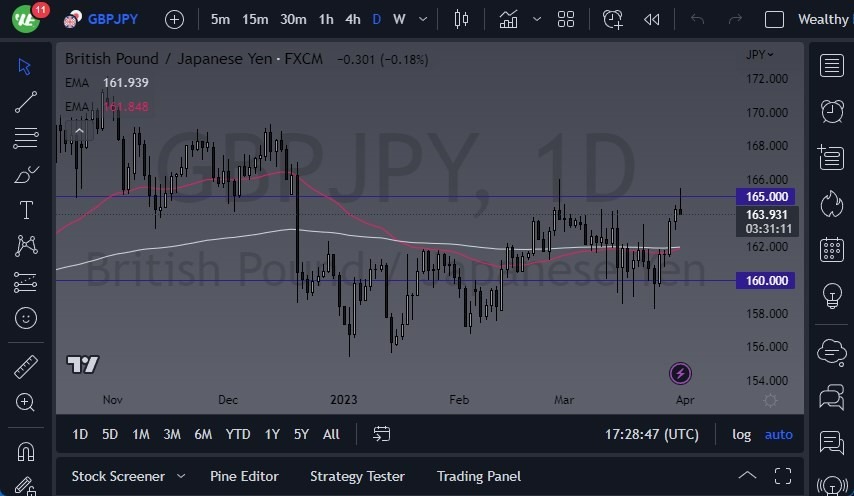This screenshot has height=496, width=854.
Task: Open the private chats panel
Action: [832, 396]
